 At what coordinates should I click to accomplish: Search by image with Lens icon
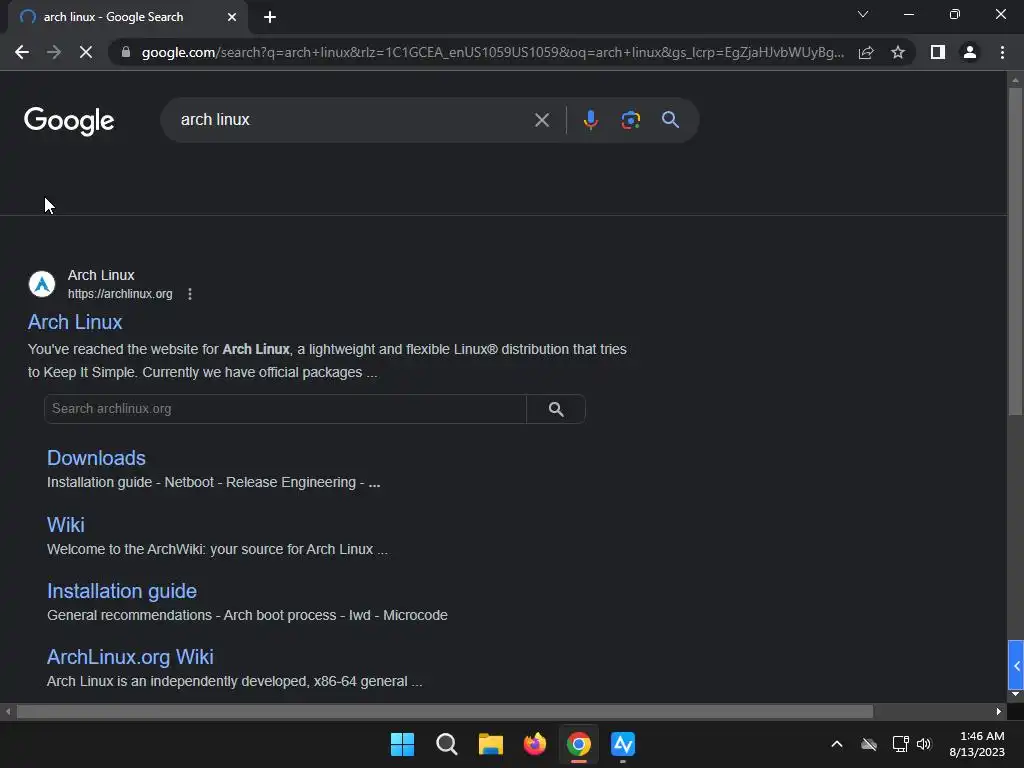pos(630,120)
